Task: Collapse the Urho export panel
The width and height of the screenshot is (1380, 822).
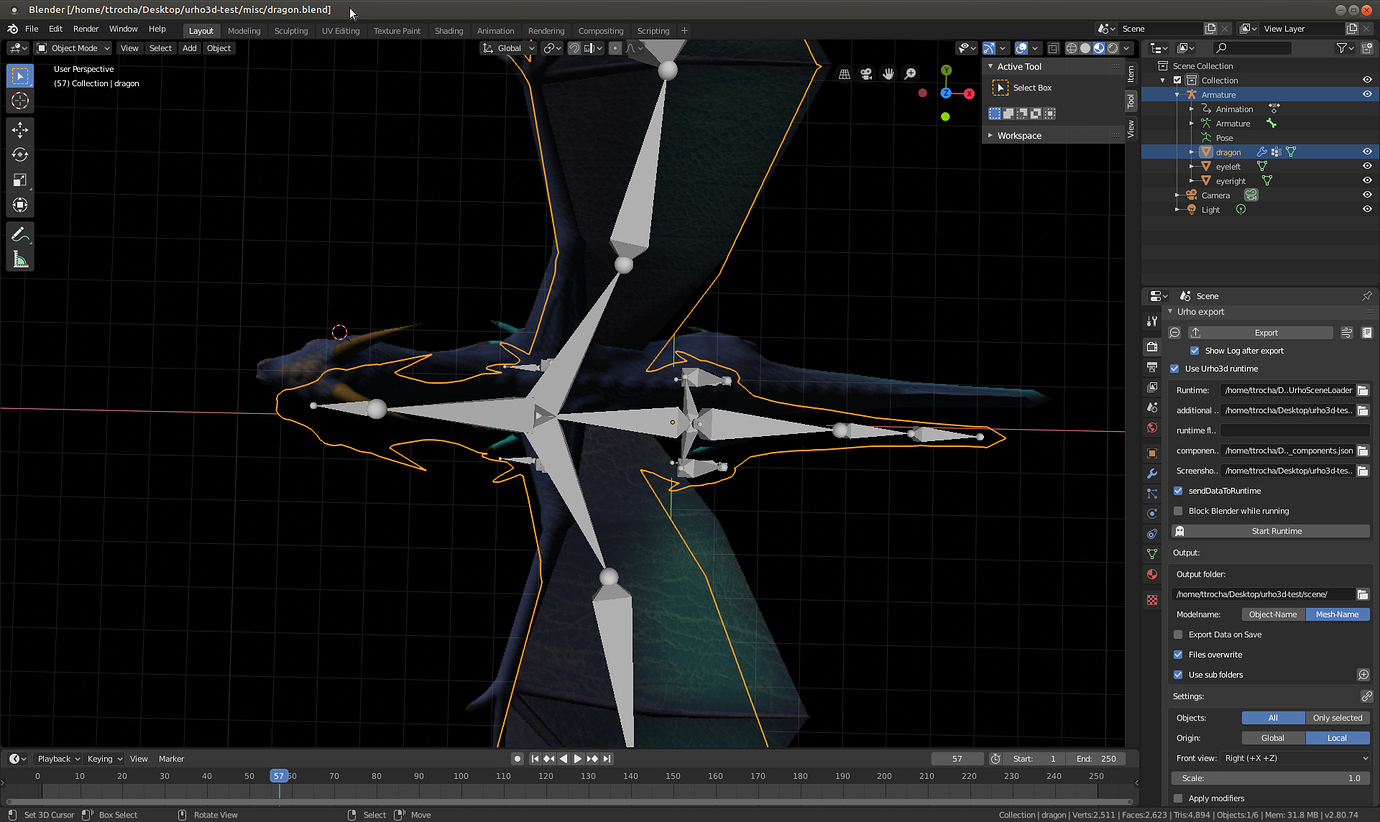Action: pos(1171,312)
